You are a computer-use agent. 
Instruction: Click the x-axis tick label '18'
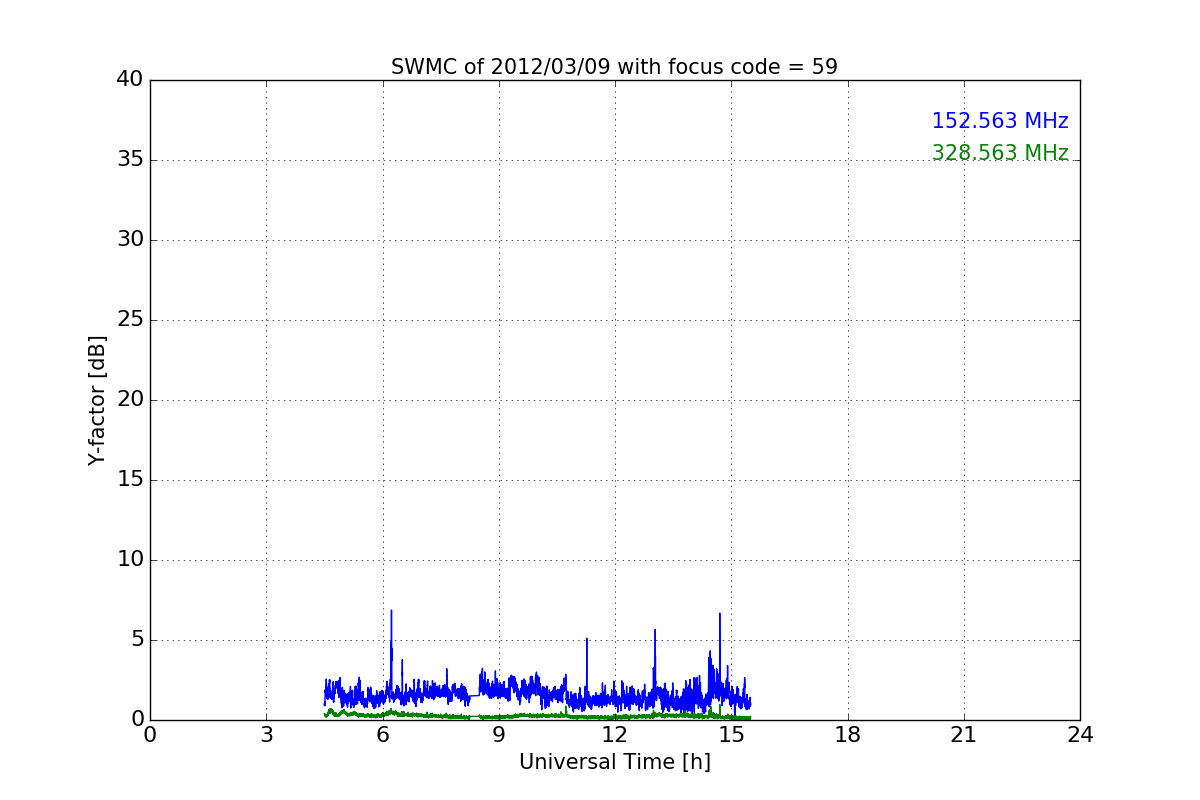click(848, 735)
